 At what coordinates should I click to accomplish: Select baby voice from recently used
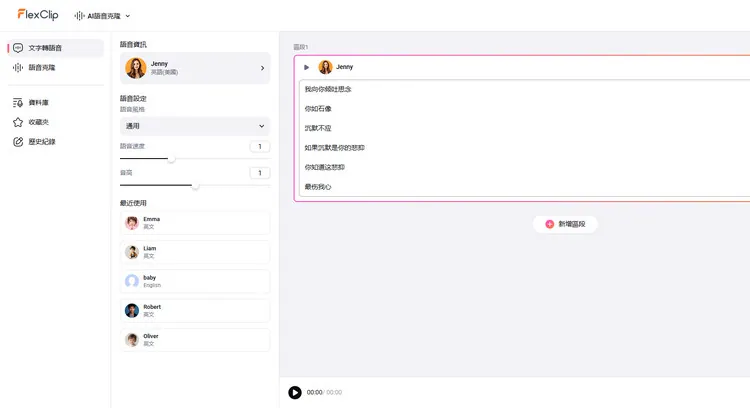pyautogui.click(x=195, y=281)
